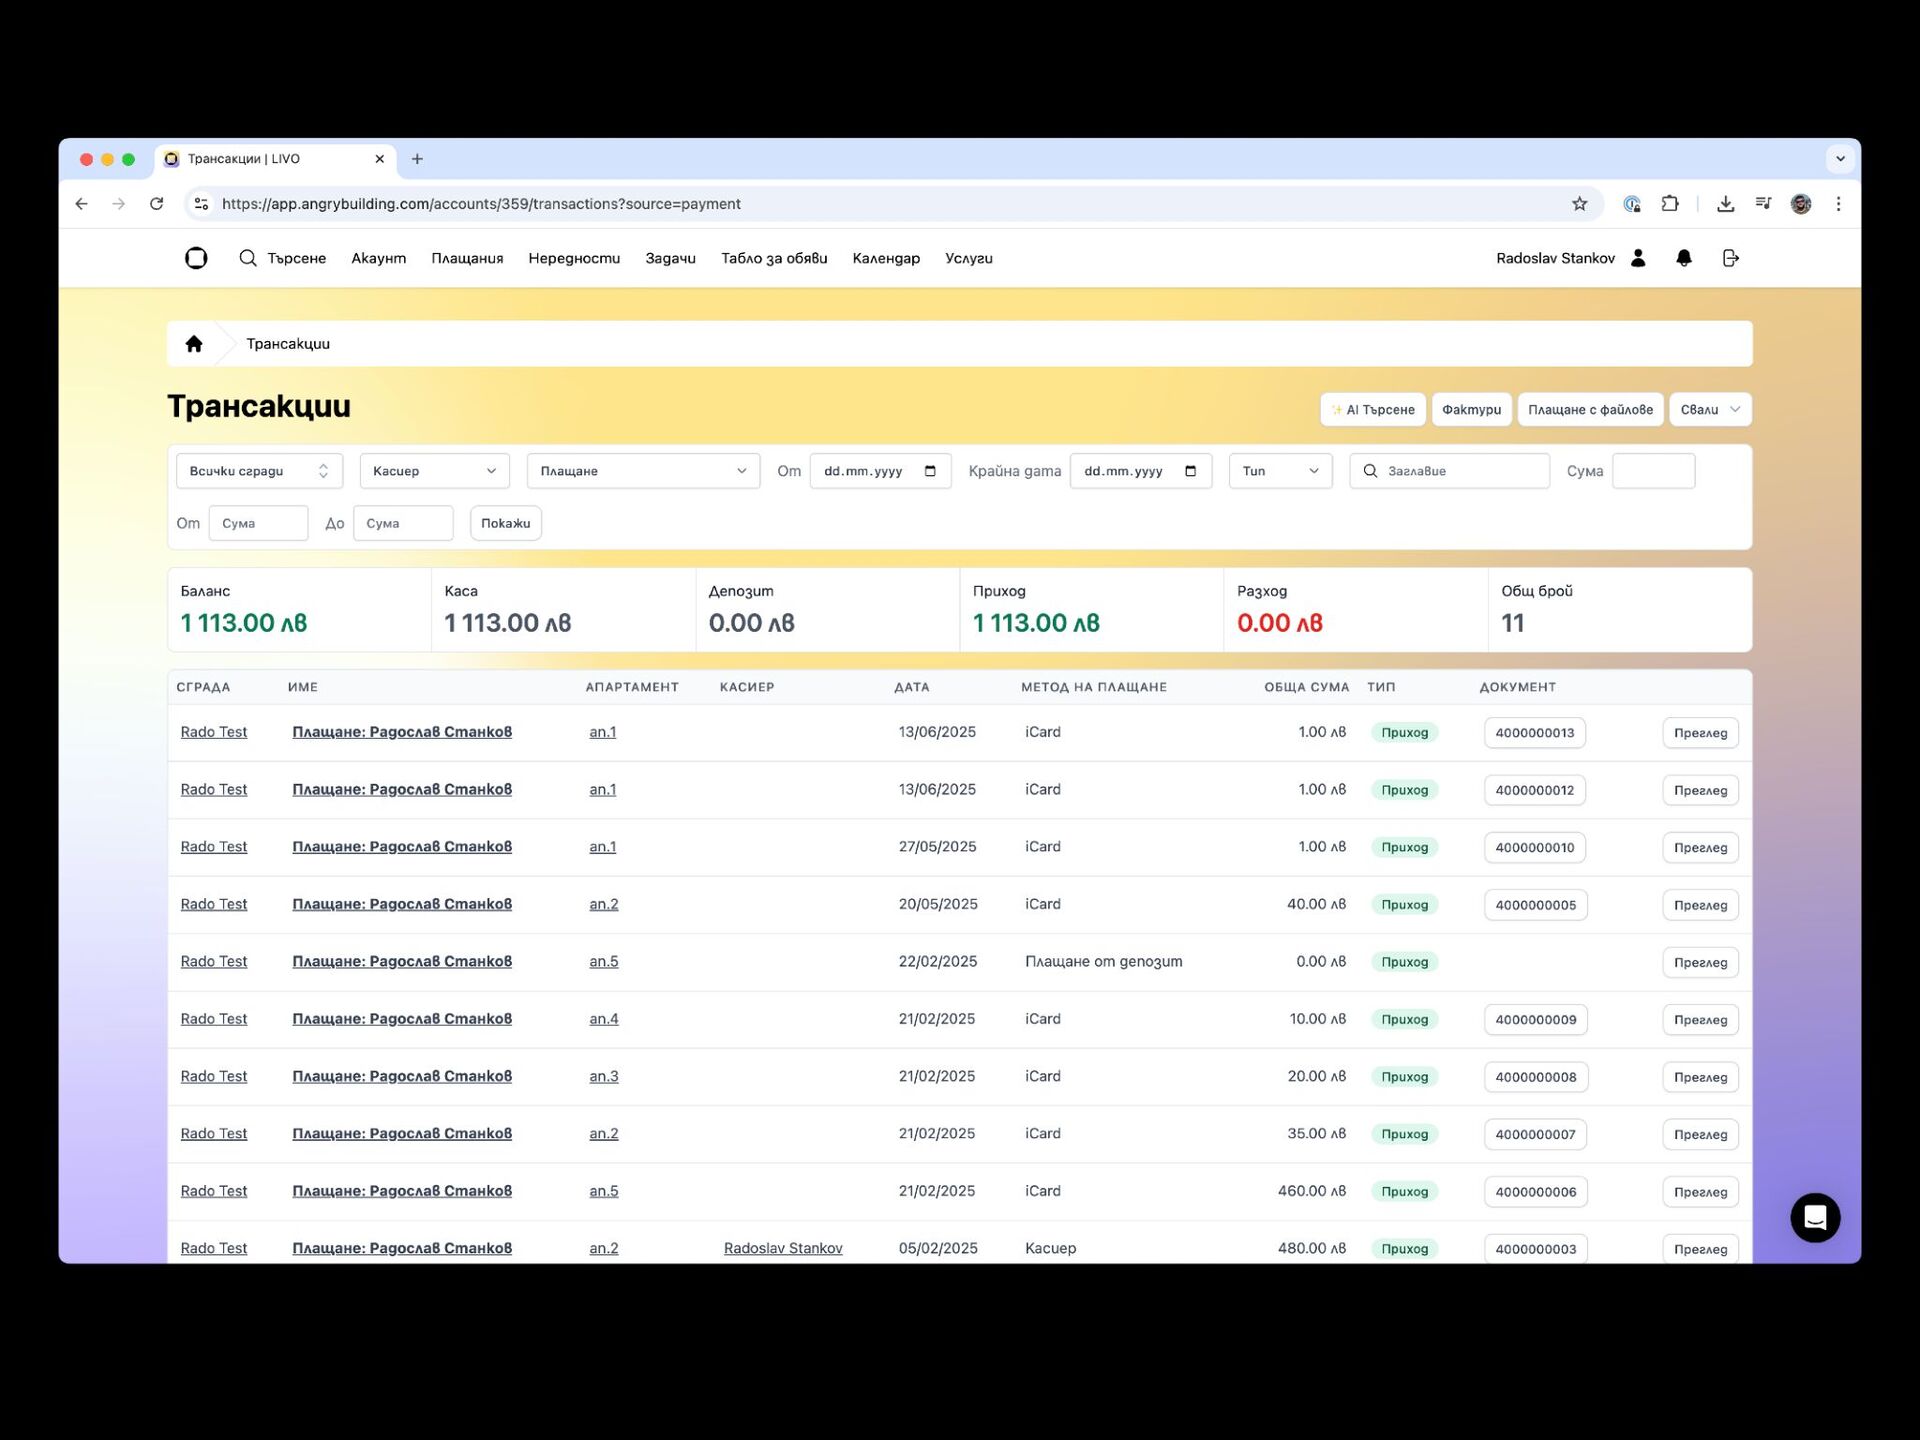
Task: Click the ОБЩА СУМА column header
Action: 1306,687
